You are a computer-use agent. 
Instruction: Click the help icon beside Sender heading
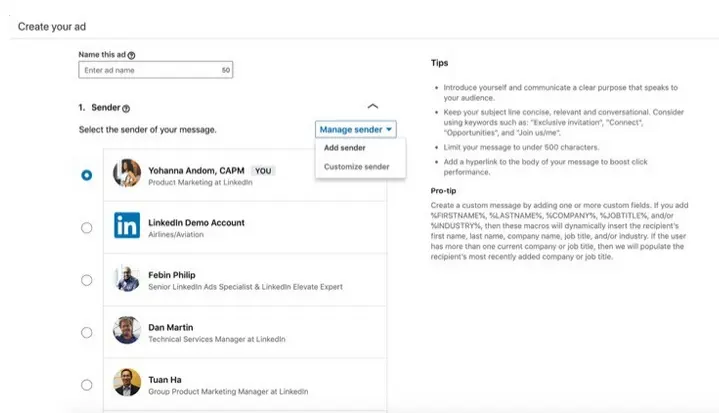coord(126,107)
